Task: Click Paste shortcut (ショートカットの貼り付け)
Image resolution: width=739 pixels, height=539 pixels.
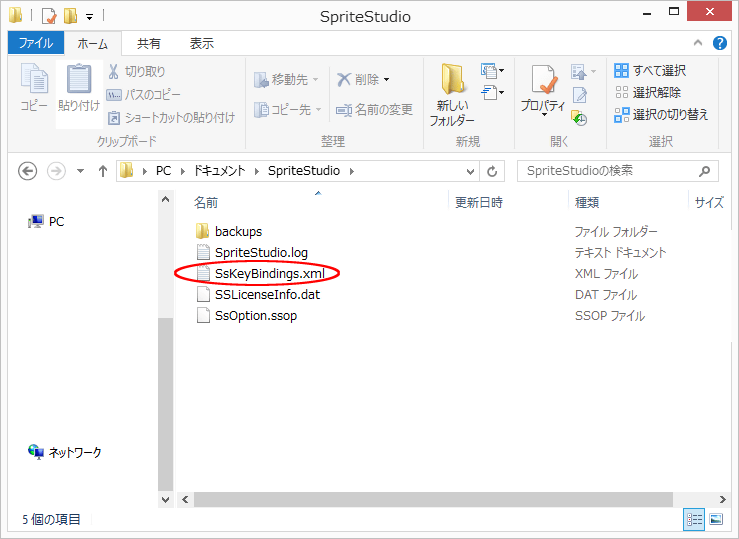Action: (171, 117)
